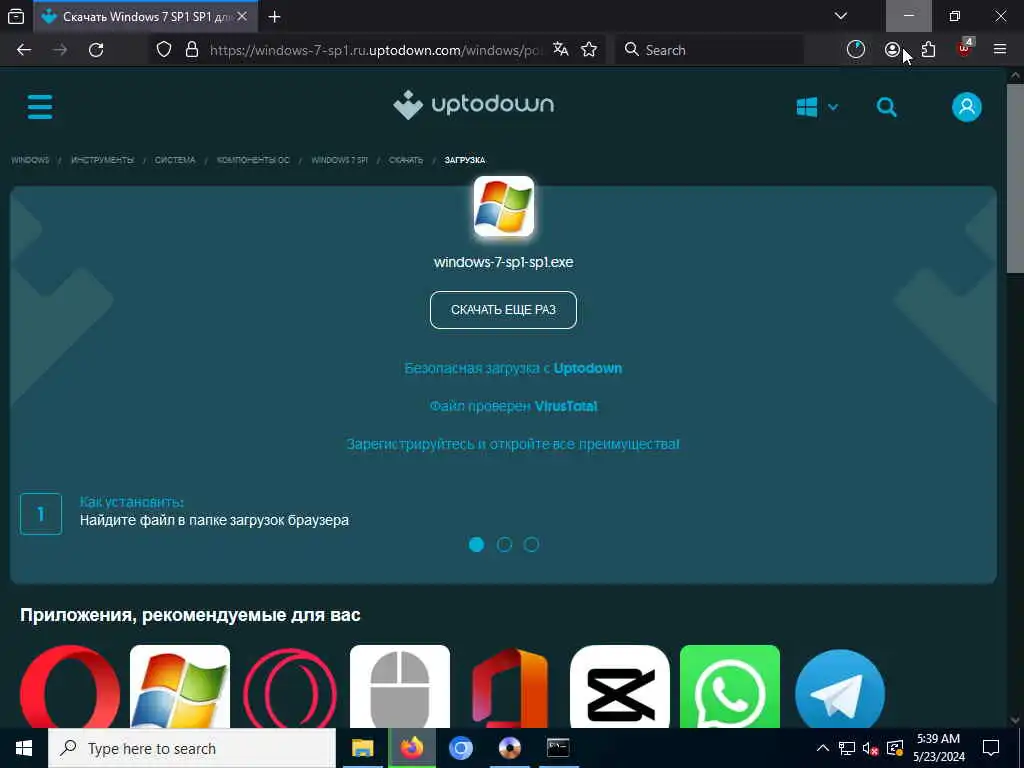1024x768 pixels.
Task: Click the shield tracking protection icon
Action: (164, 50)
